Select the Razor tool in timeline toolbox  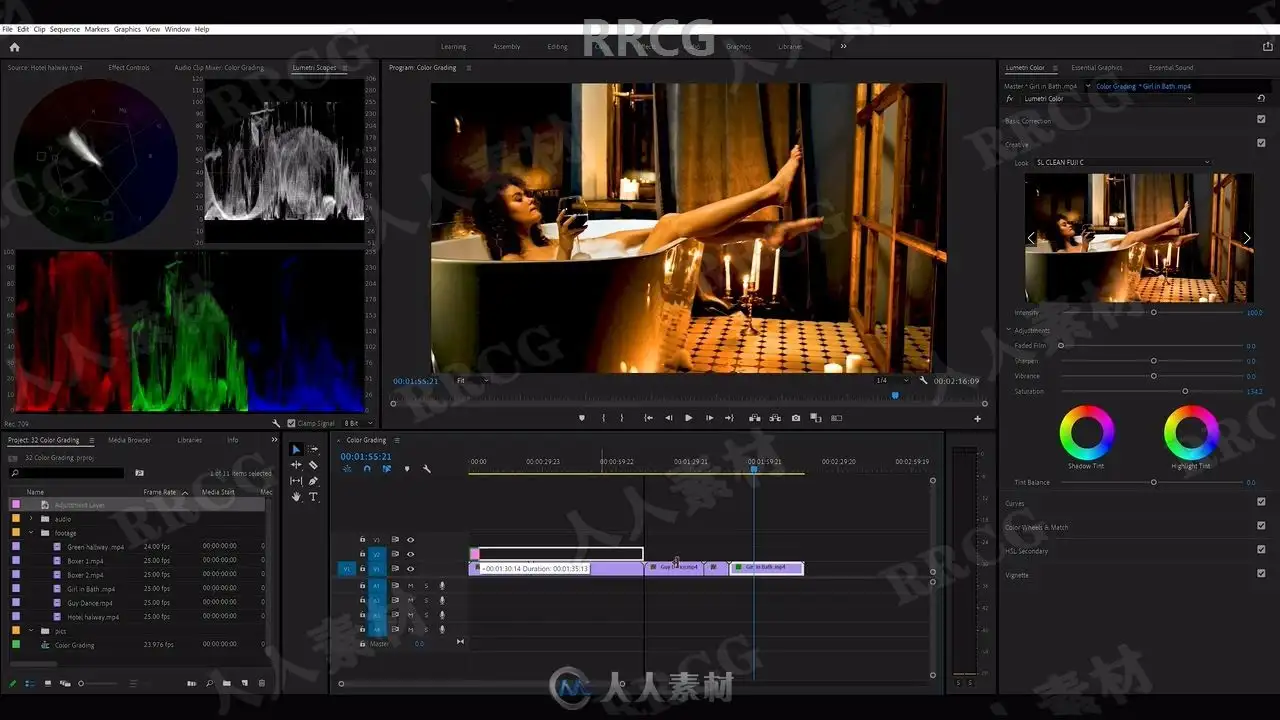point(313,465)
